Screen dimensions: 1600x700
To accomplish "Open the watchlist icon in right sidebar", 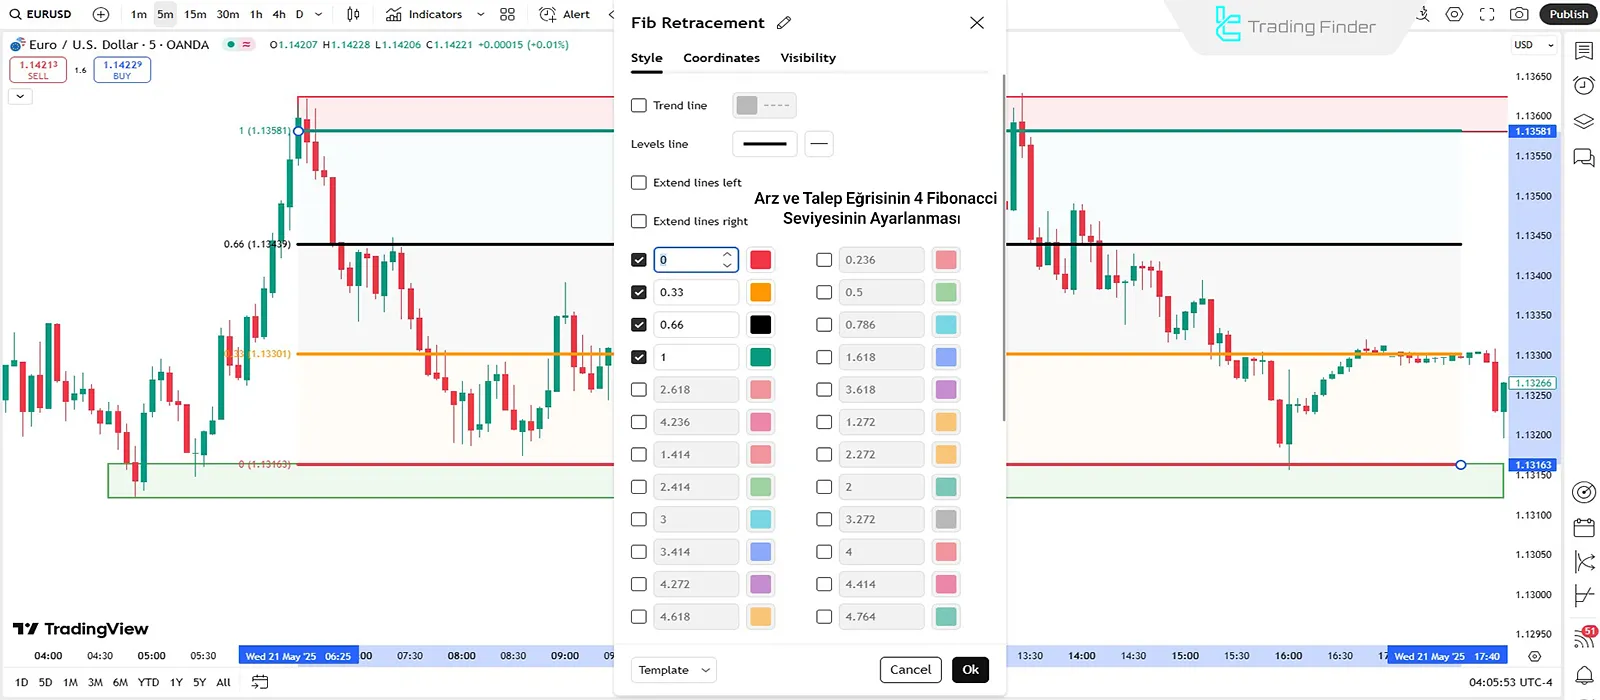I will [1584, 50].
